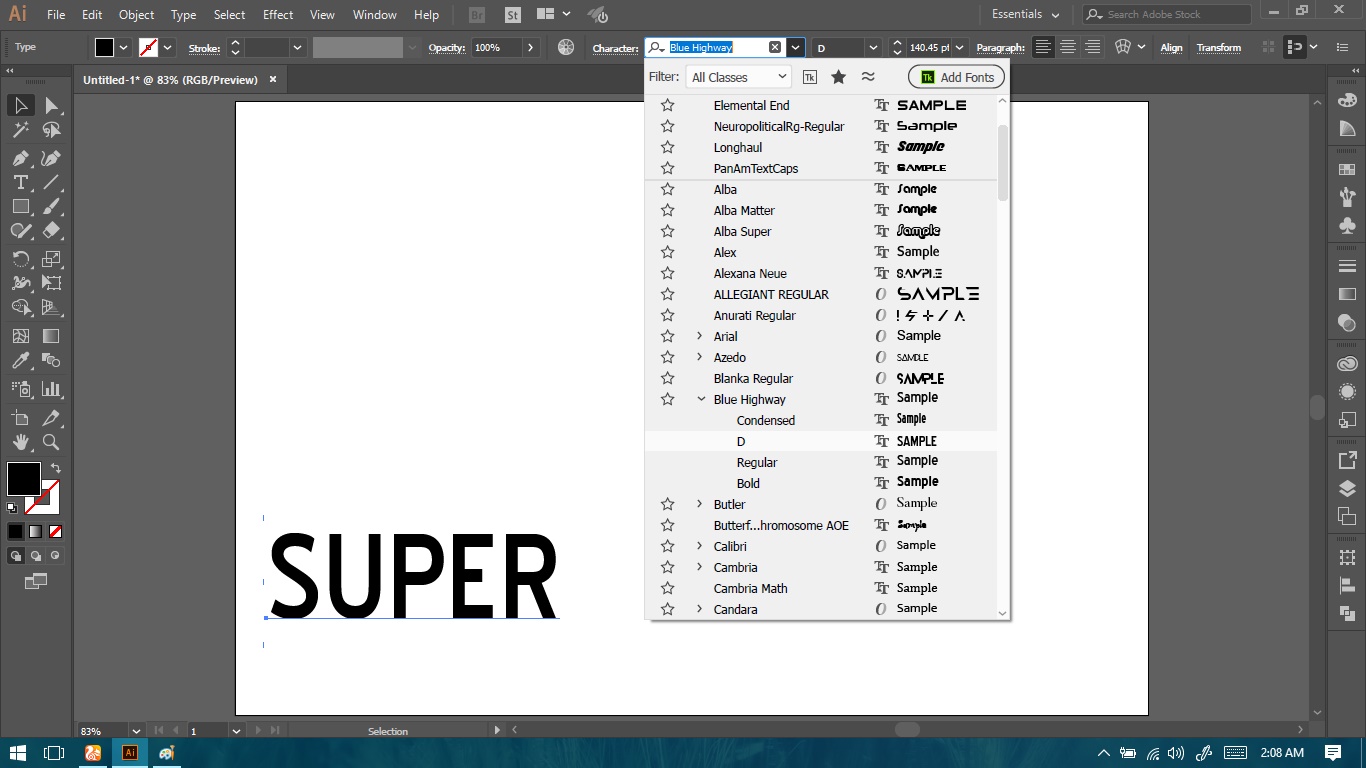Screen dimensions: 1366x768
Task: Click the None color button below swatches
Action: tap(55, 531)
